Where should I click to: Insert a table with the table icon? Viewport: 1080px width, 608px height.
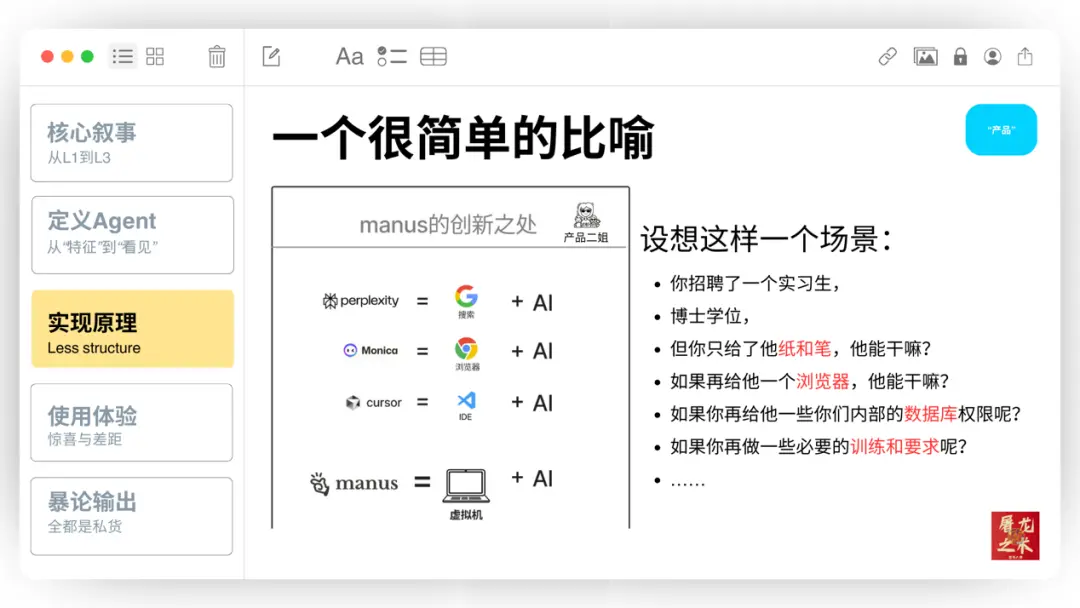point(433,57)
